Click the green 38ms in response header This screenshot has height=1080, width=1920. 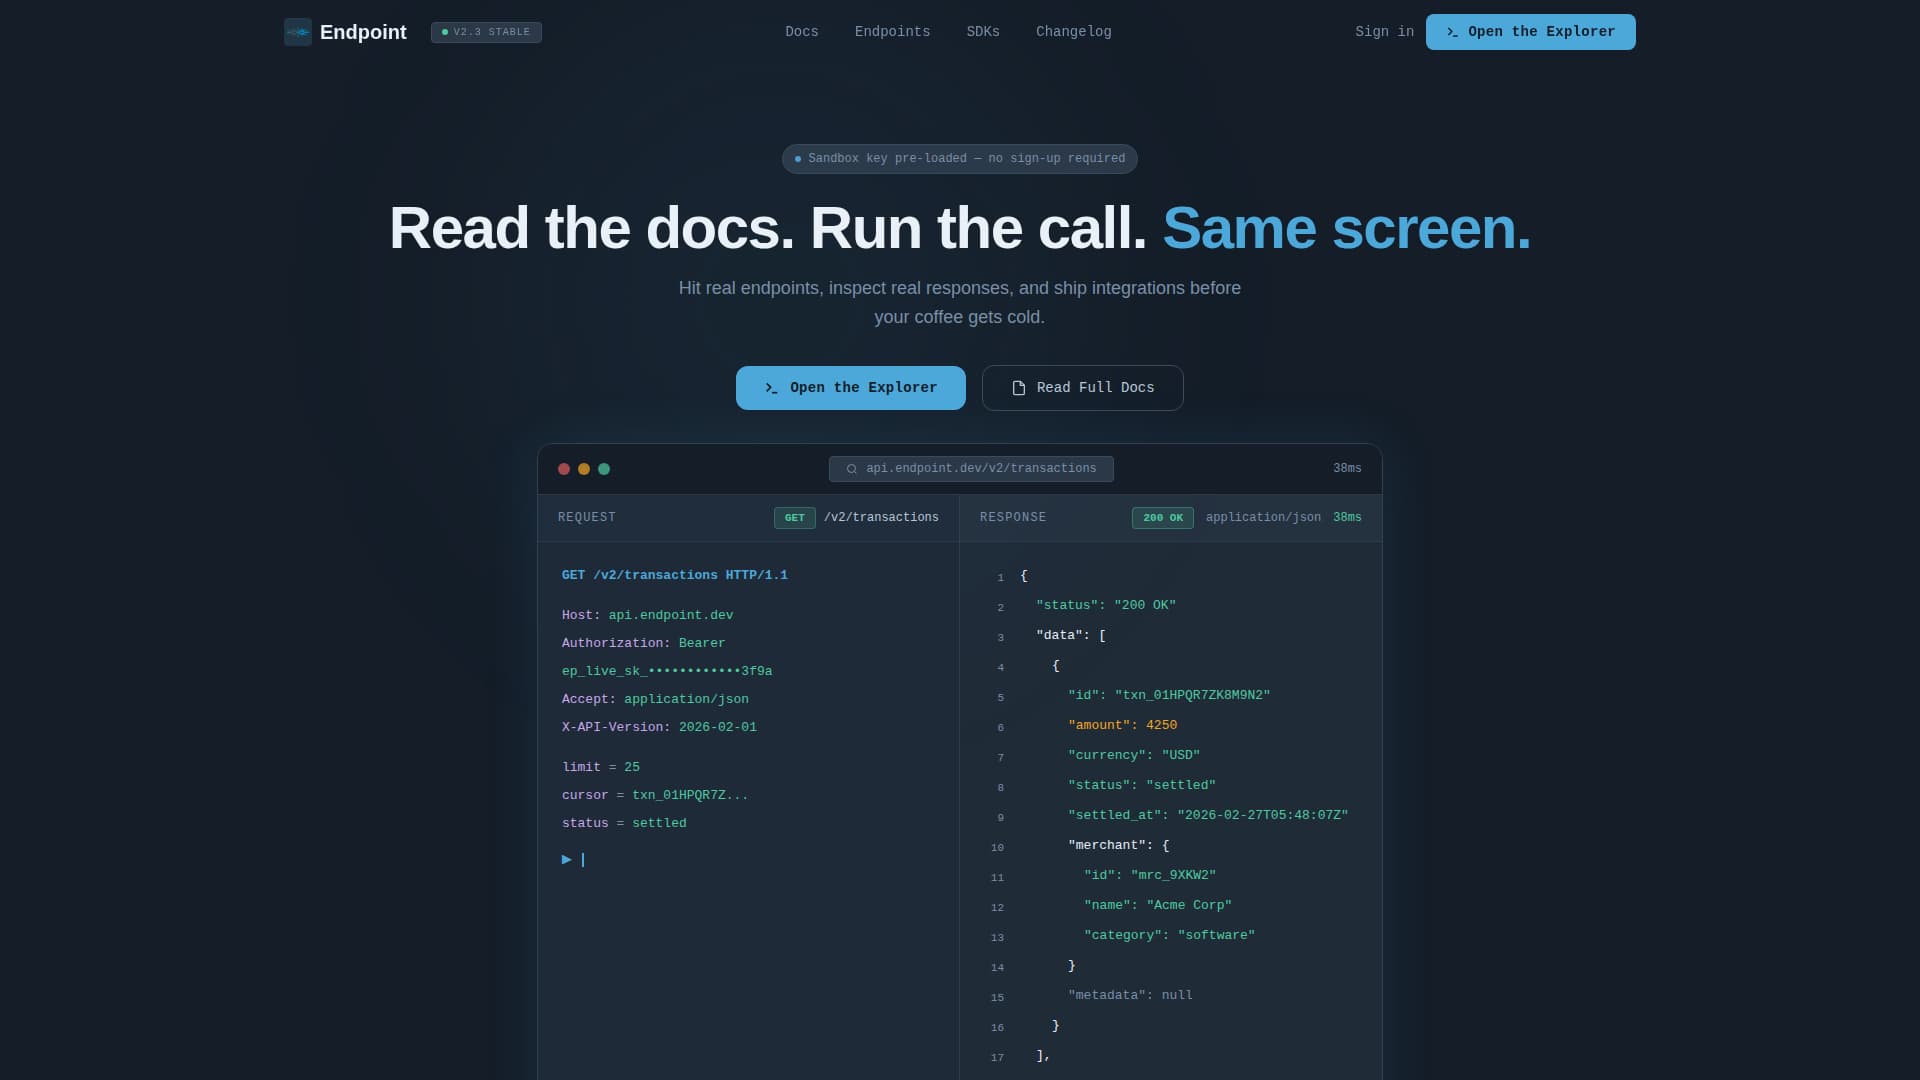[1347, 518]
